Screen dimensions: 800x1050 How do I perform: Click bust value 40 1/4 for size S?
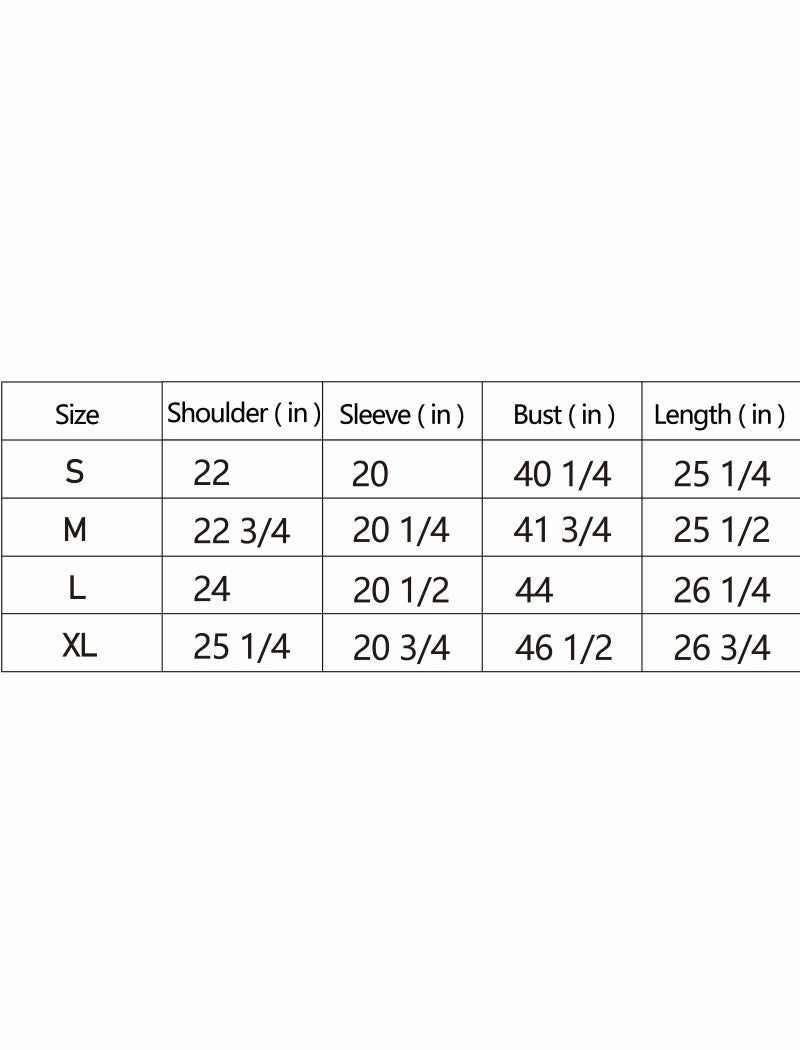click(x=562, y=474)
